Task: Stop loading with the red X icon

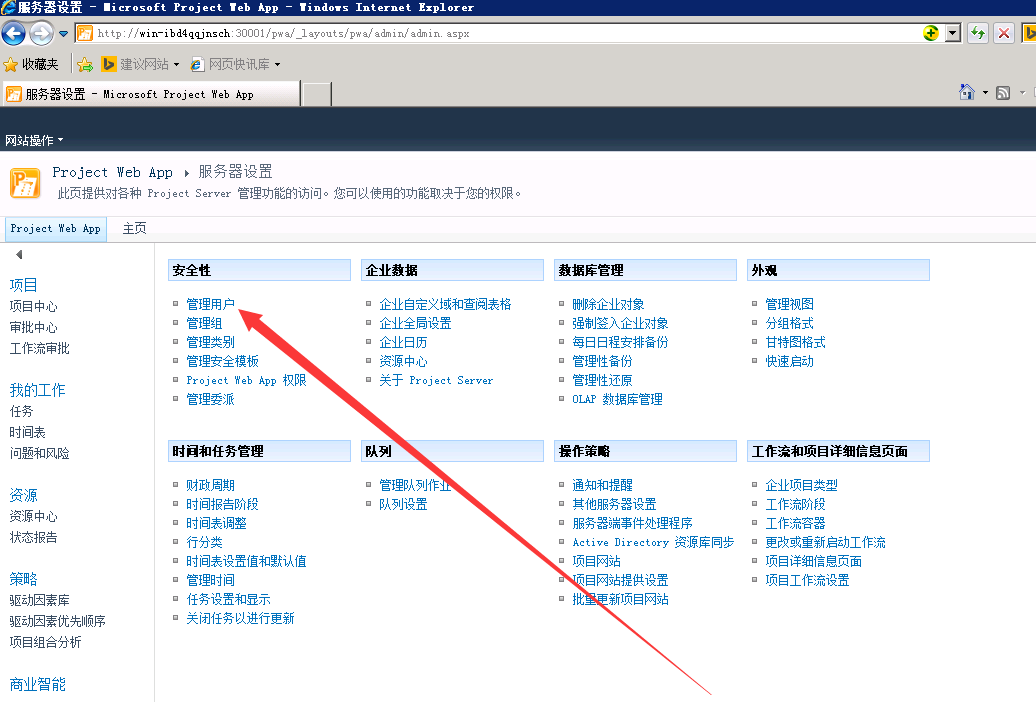Action: [1004, 33]
